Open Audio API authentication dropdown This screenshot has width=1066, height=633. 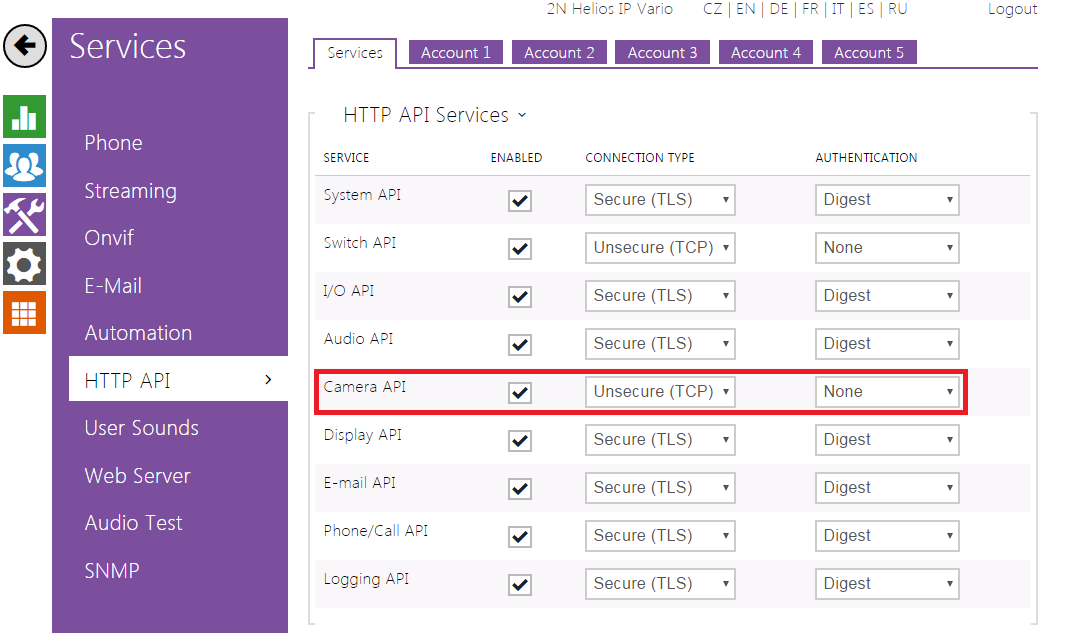pyautogui.click(x=887, y=344)
